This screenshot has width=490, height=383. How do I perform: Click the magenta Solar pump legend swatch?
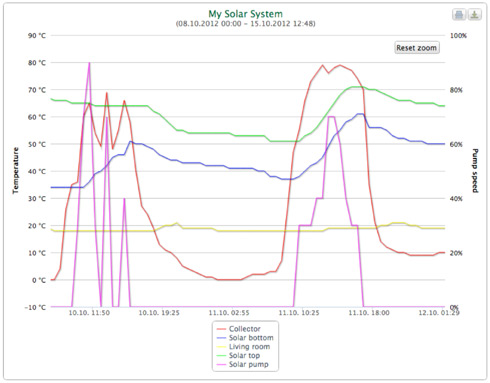(x=221, y=365)
